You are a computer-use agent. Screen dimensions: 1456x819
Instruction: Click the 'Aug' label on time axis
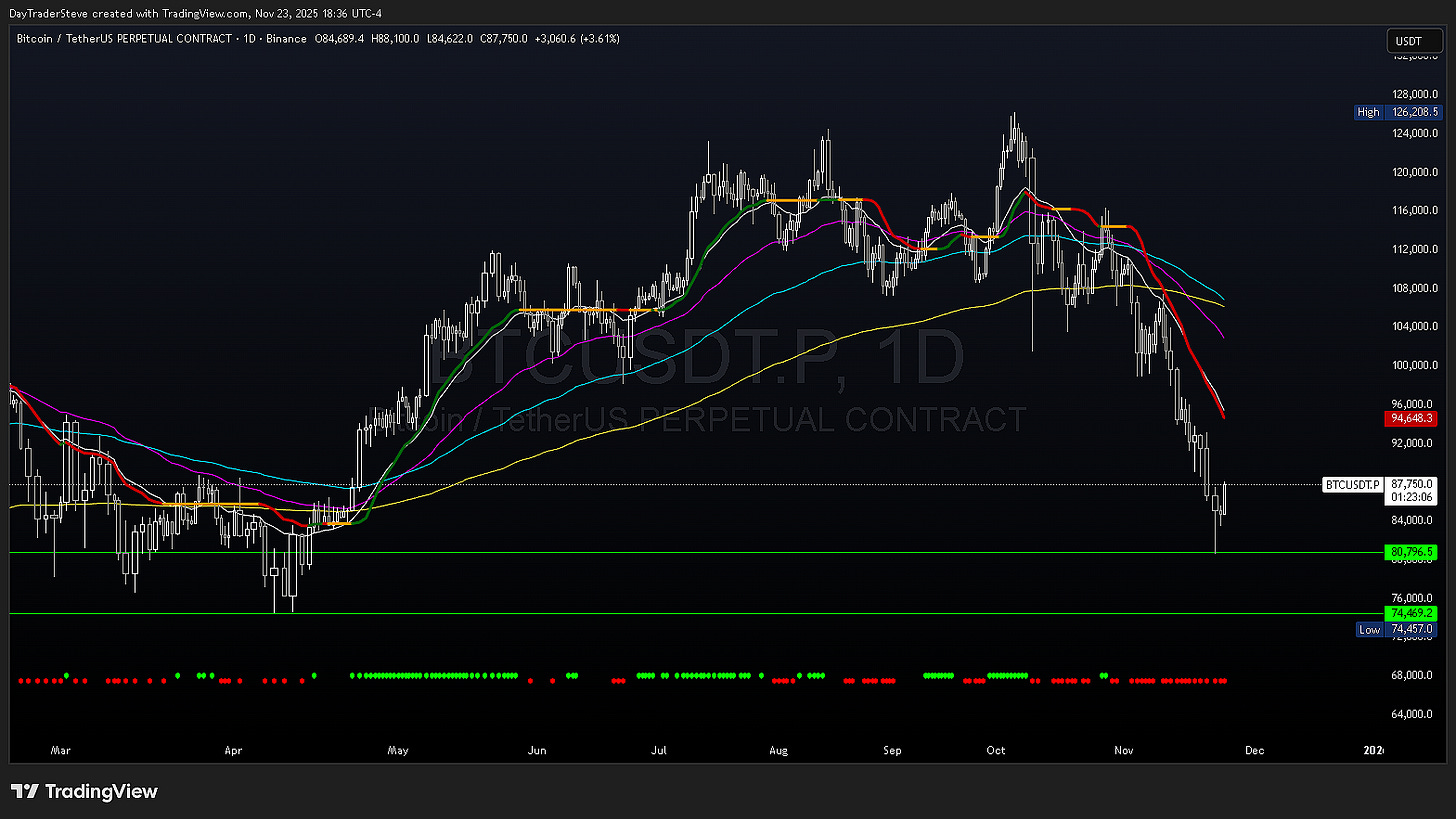point(780,749)
